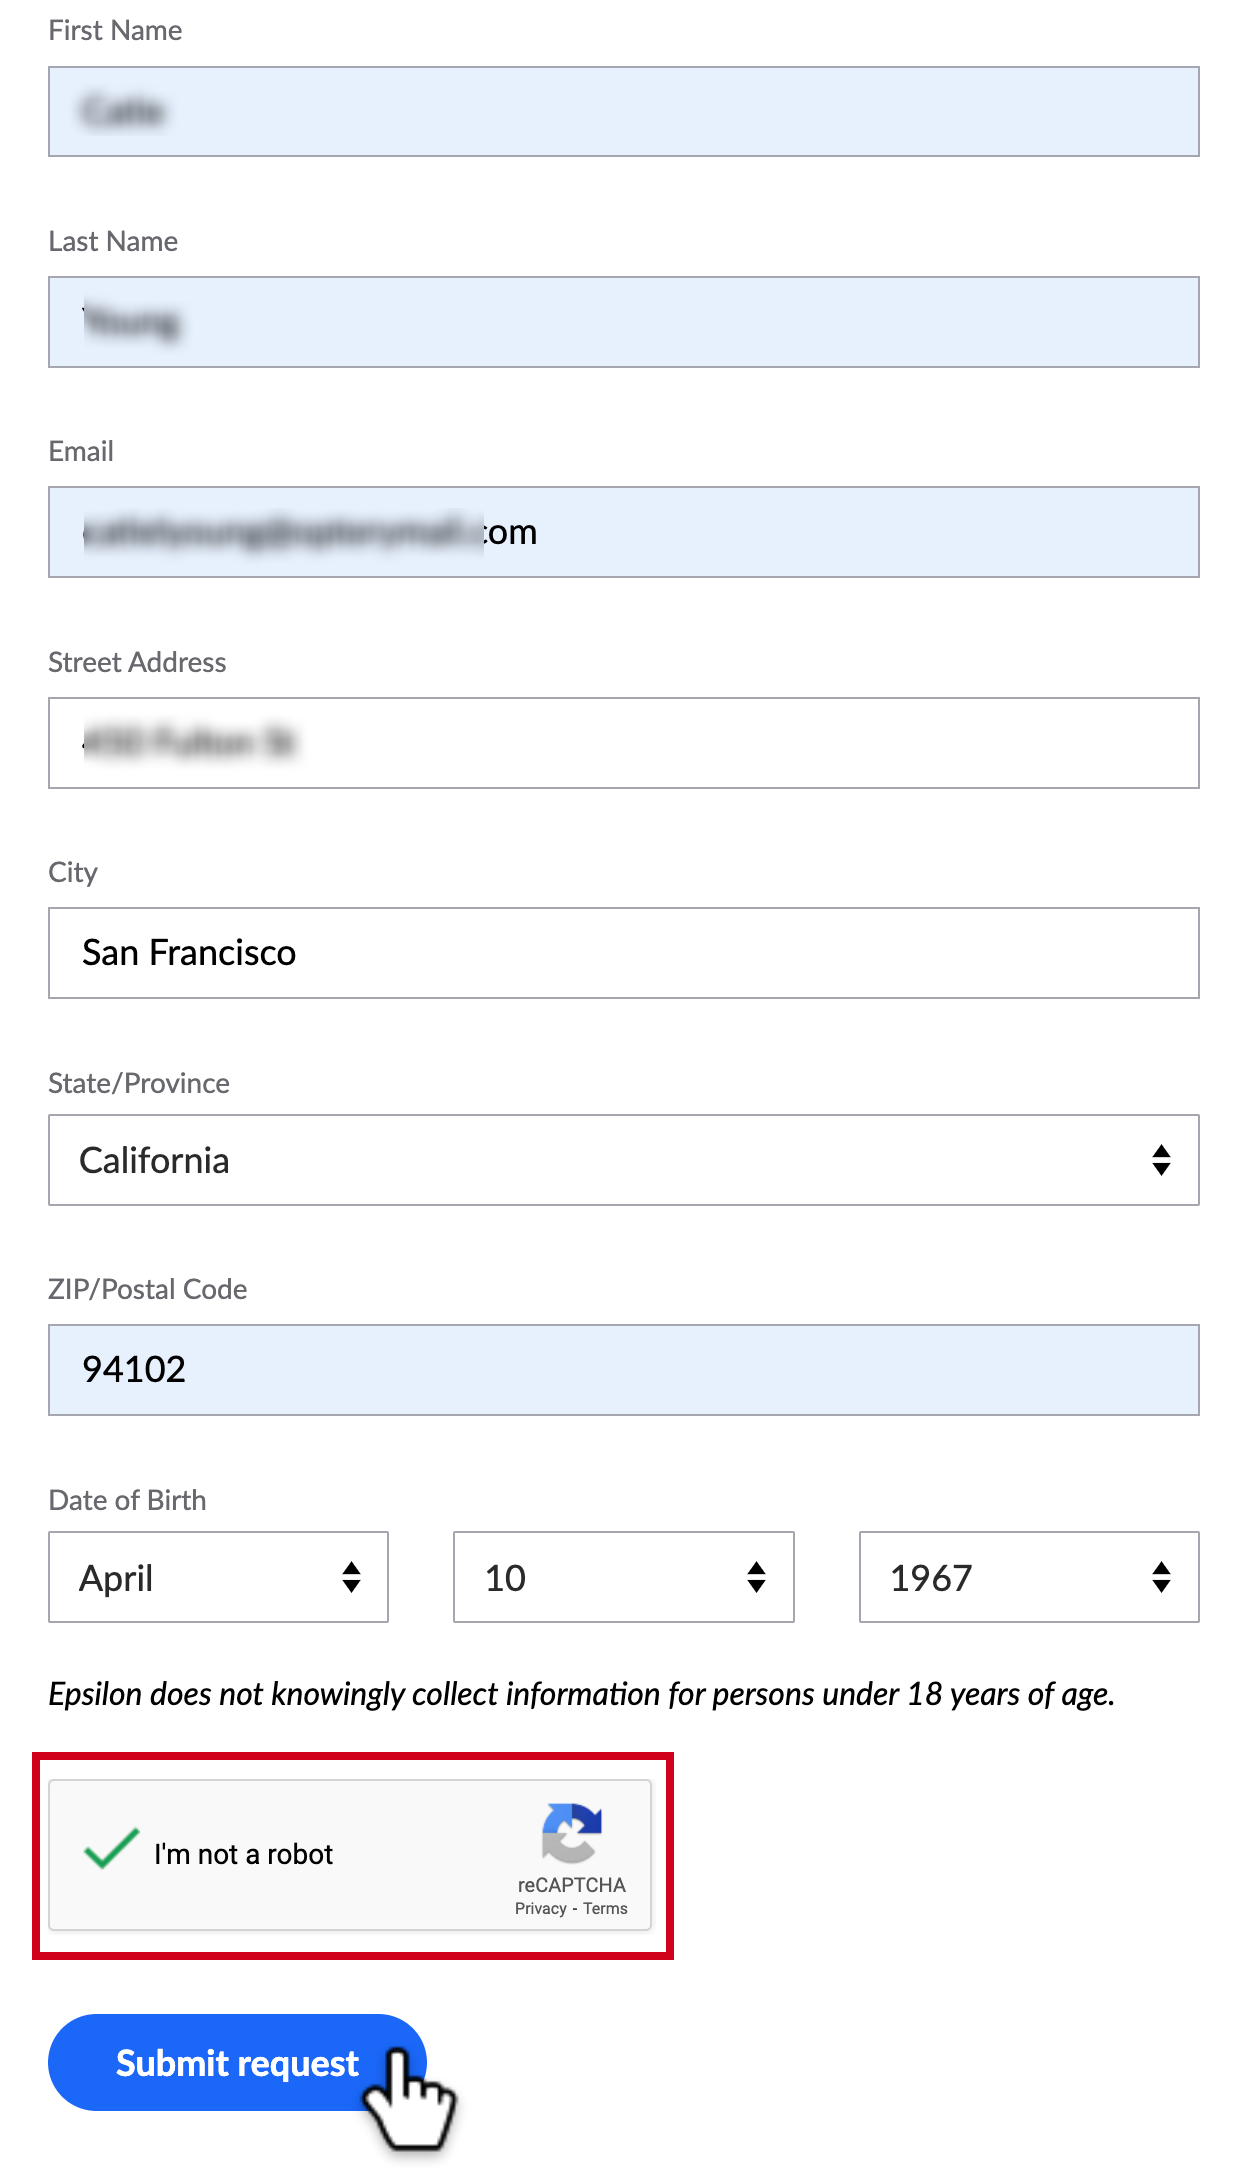Click the Last Name input field
1246x2174 pixels.
(x=624, y=322)
